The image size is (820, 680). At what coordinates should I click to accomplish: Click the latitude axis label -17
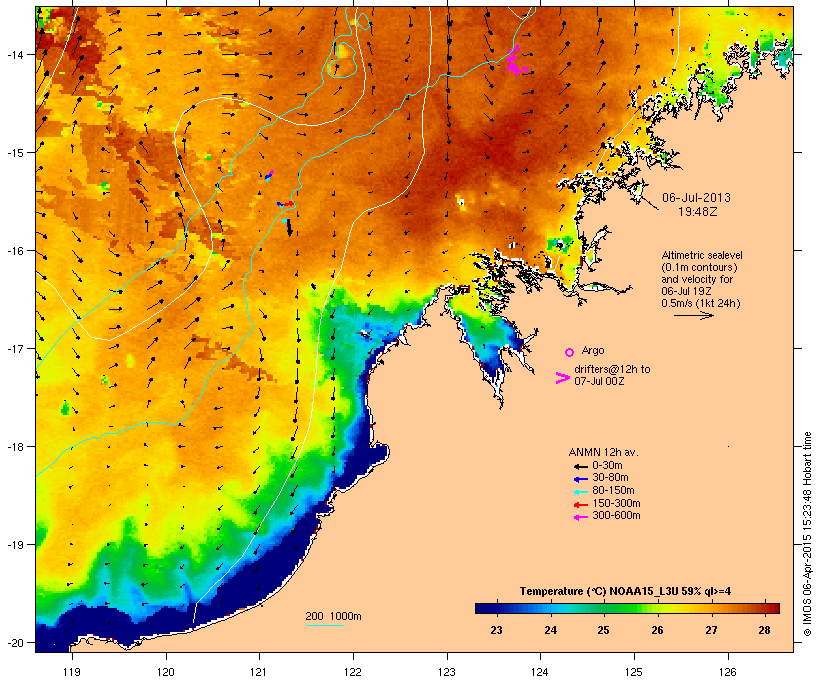16,348
